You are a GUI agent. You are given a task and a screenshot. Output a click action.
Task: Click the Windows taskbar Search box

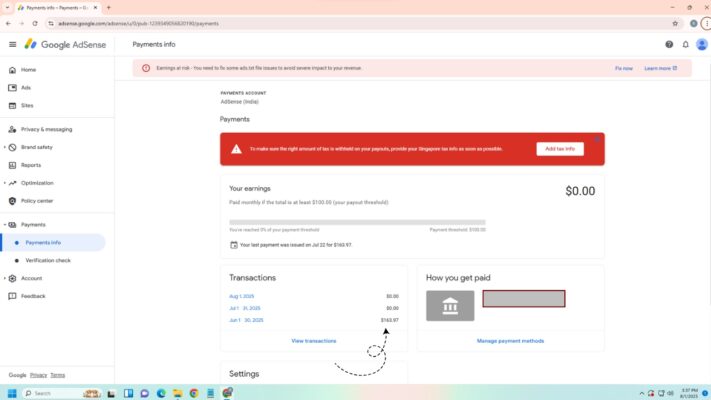61,393
